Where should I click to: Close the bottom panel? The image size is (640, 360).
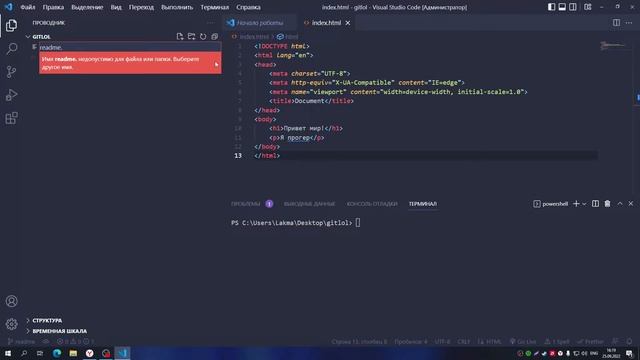coord(631,204)
